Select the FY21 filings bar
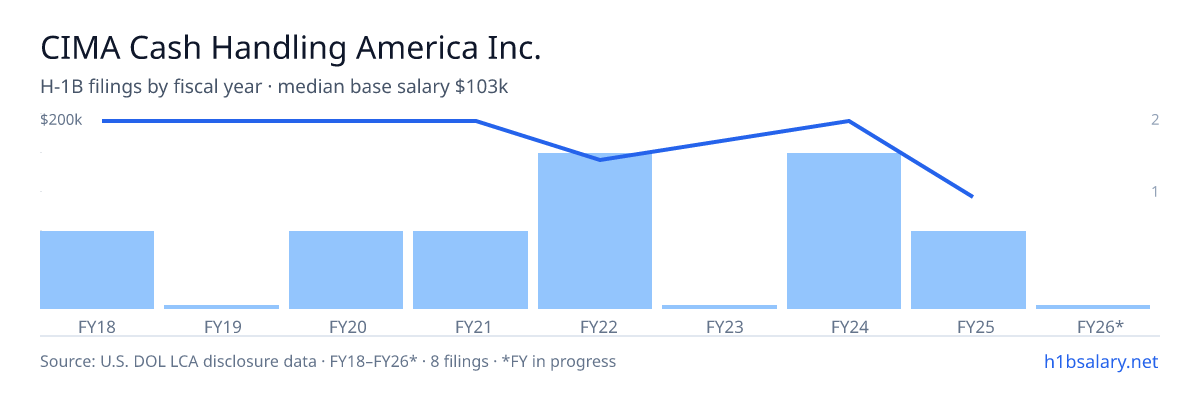 [x=470, y=270]
